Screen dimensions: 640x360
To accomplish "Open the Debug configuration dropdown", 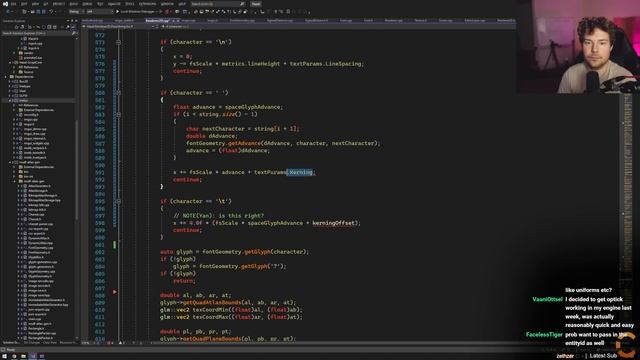I will pos(76,12).
